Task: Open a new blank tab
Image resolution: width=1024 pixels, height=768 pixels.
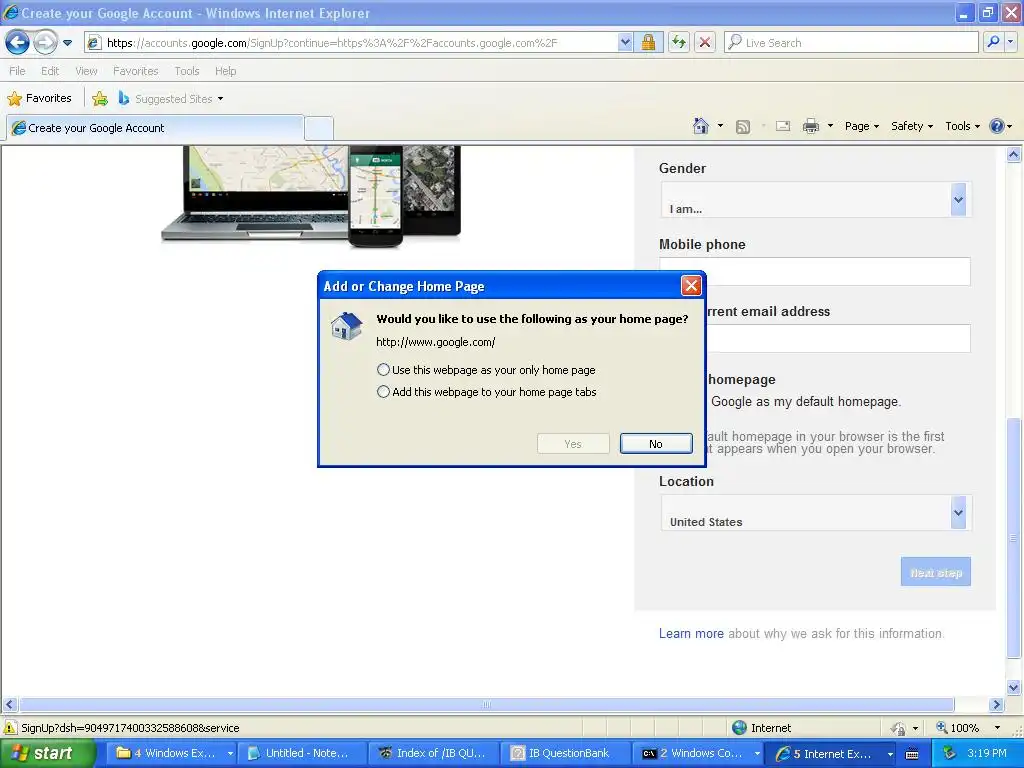Action: (319, 129)
